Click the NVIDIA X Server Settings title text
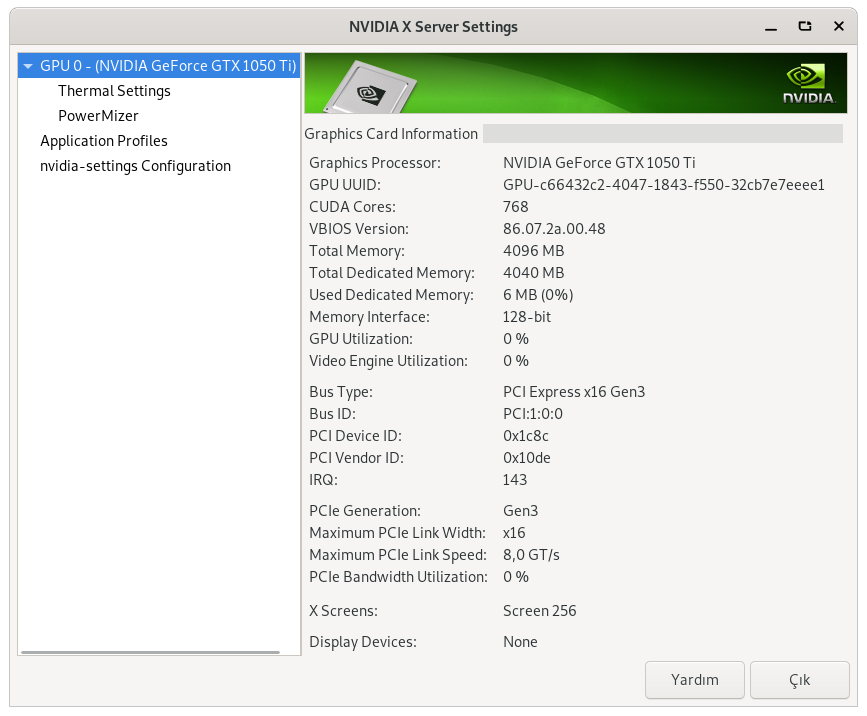 click(434, 27)
